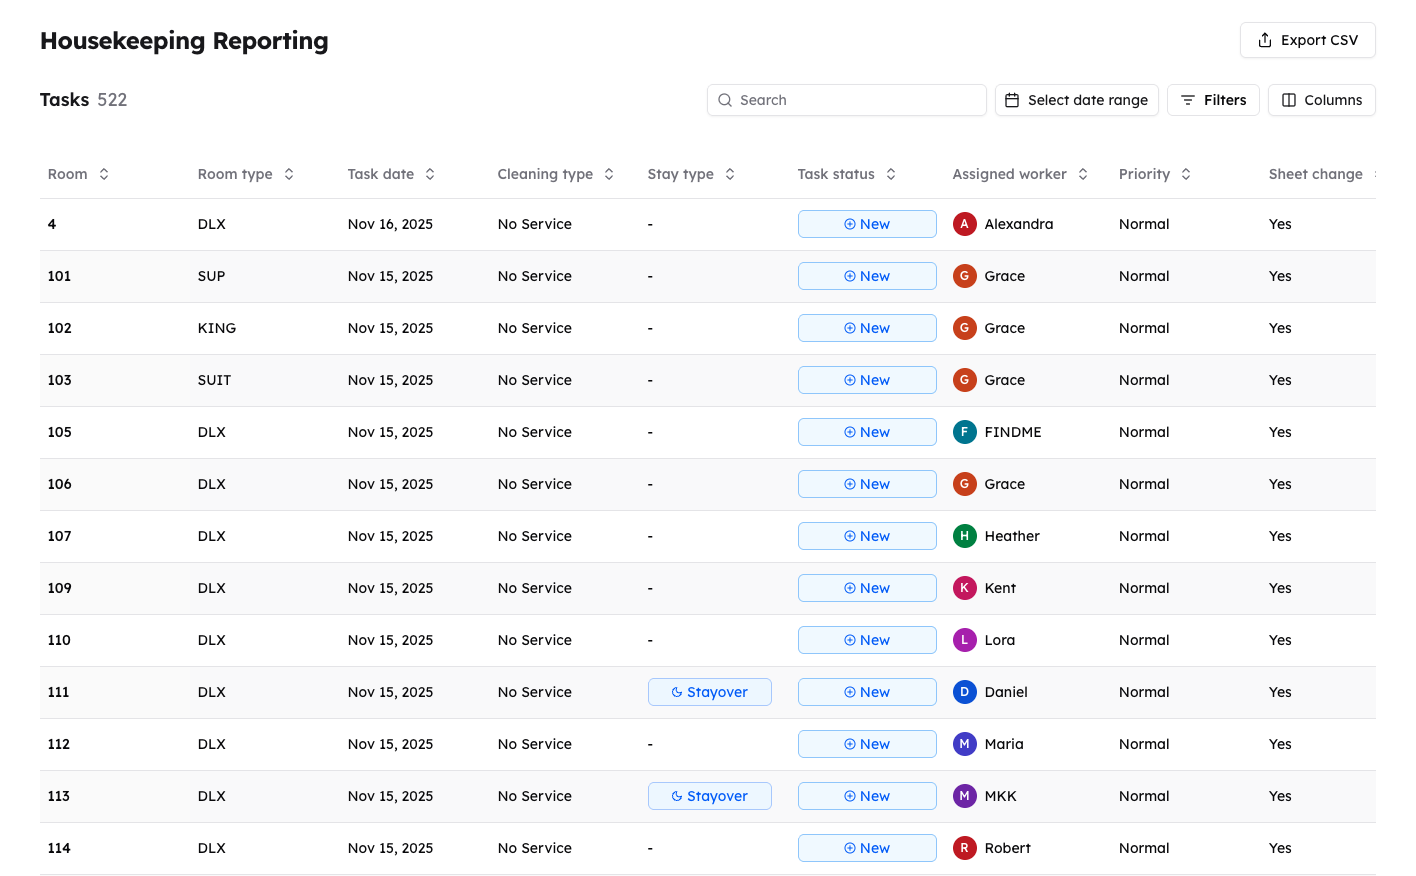The width and height of the screenshot is (1416, 876).
Task: Sort by Stay type arrows icon
Action: point(730,174)
